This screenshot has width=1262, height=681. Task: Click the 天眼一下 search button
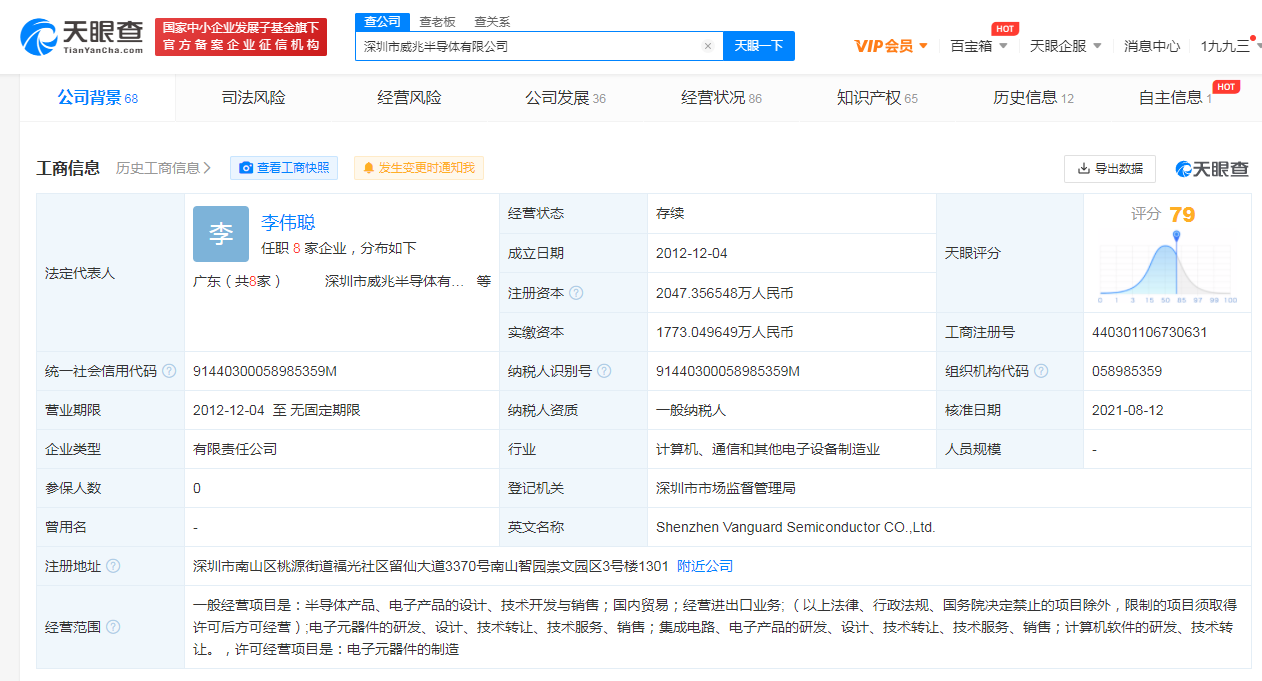pos(758,46)
